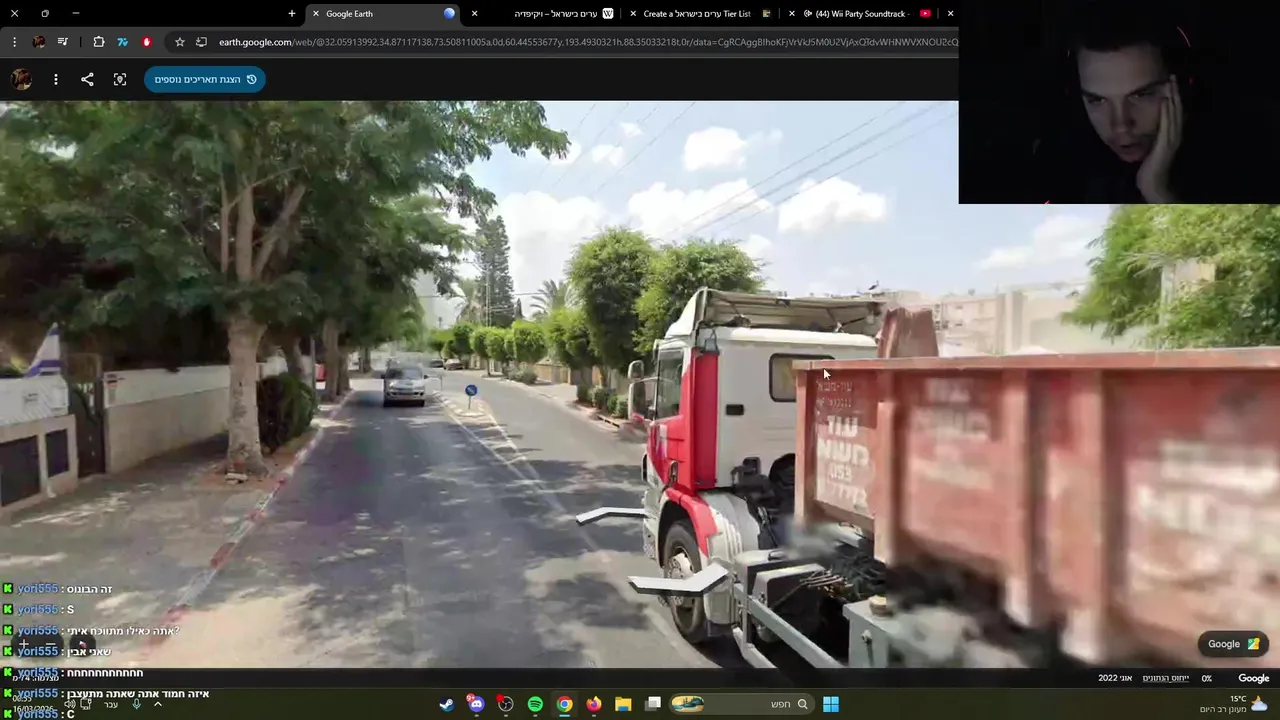Click the blue road sign on the median

tap(471, 390)
